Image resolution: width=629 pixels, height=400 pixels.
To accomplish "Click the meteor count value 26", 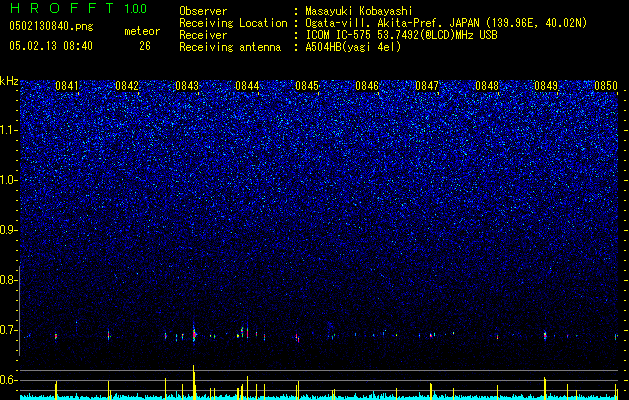I will point(145,46).
